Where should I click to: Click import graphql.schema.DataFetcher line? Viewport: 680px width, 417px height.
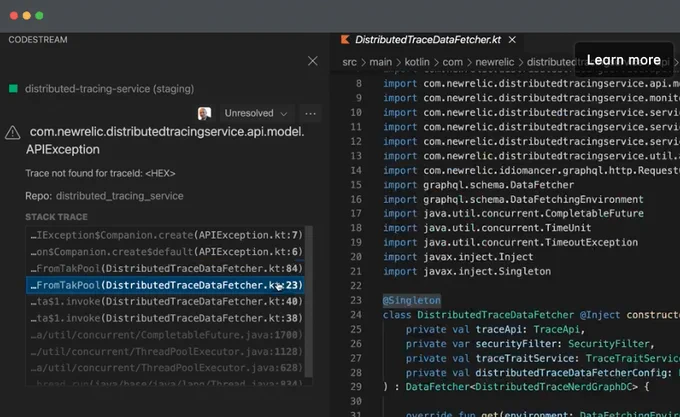click(478, 185)
